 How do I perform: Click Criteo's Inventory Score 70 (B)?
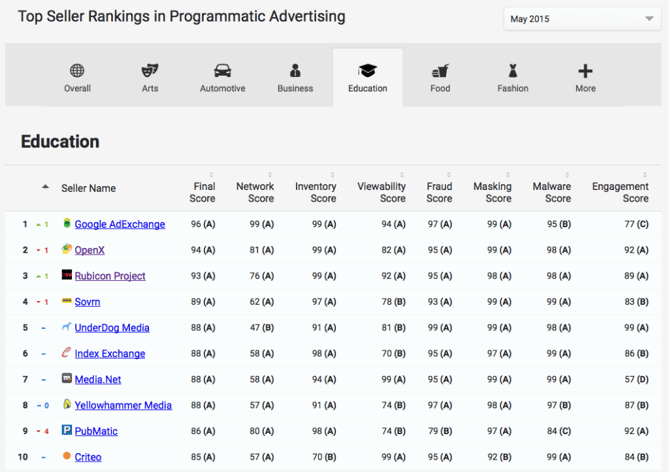click(324, 457)
